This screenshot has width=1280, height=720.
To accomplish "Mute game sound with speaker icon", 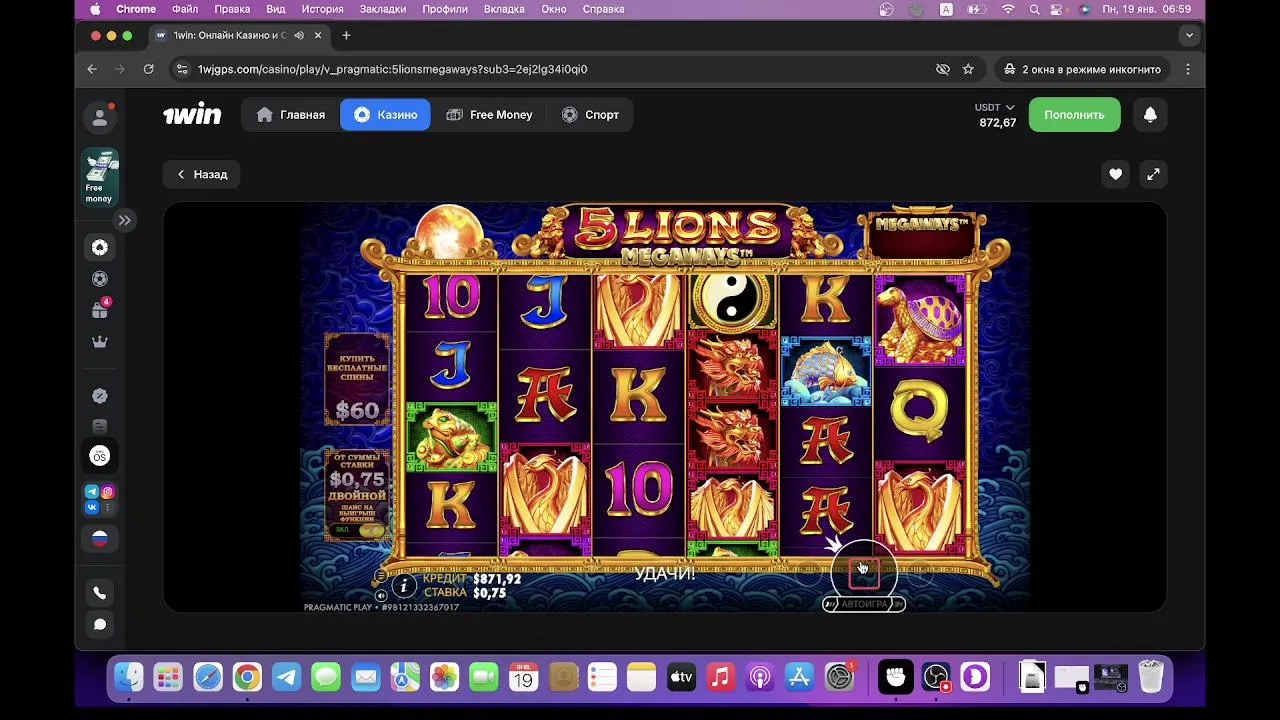I will (x=381, y=595).
